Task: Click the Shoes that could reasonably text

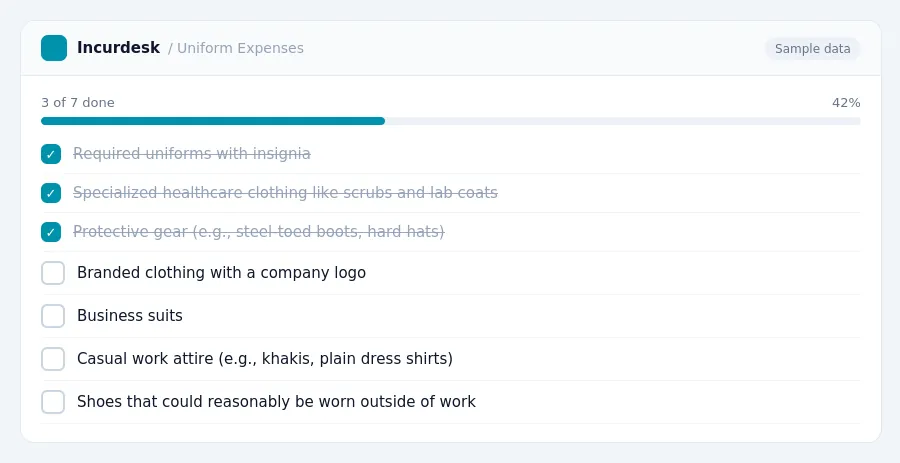Action: click(x=276, y=402)
